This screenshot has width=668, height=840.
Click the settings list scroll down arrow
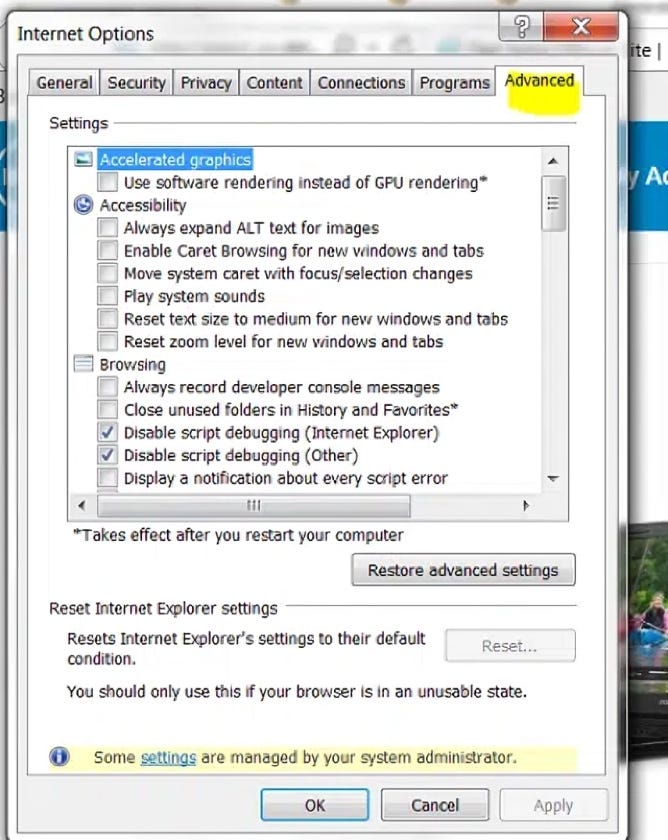point(553,478)
